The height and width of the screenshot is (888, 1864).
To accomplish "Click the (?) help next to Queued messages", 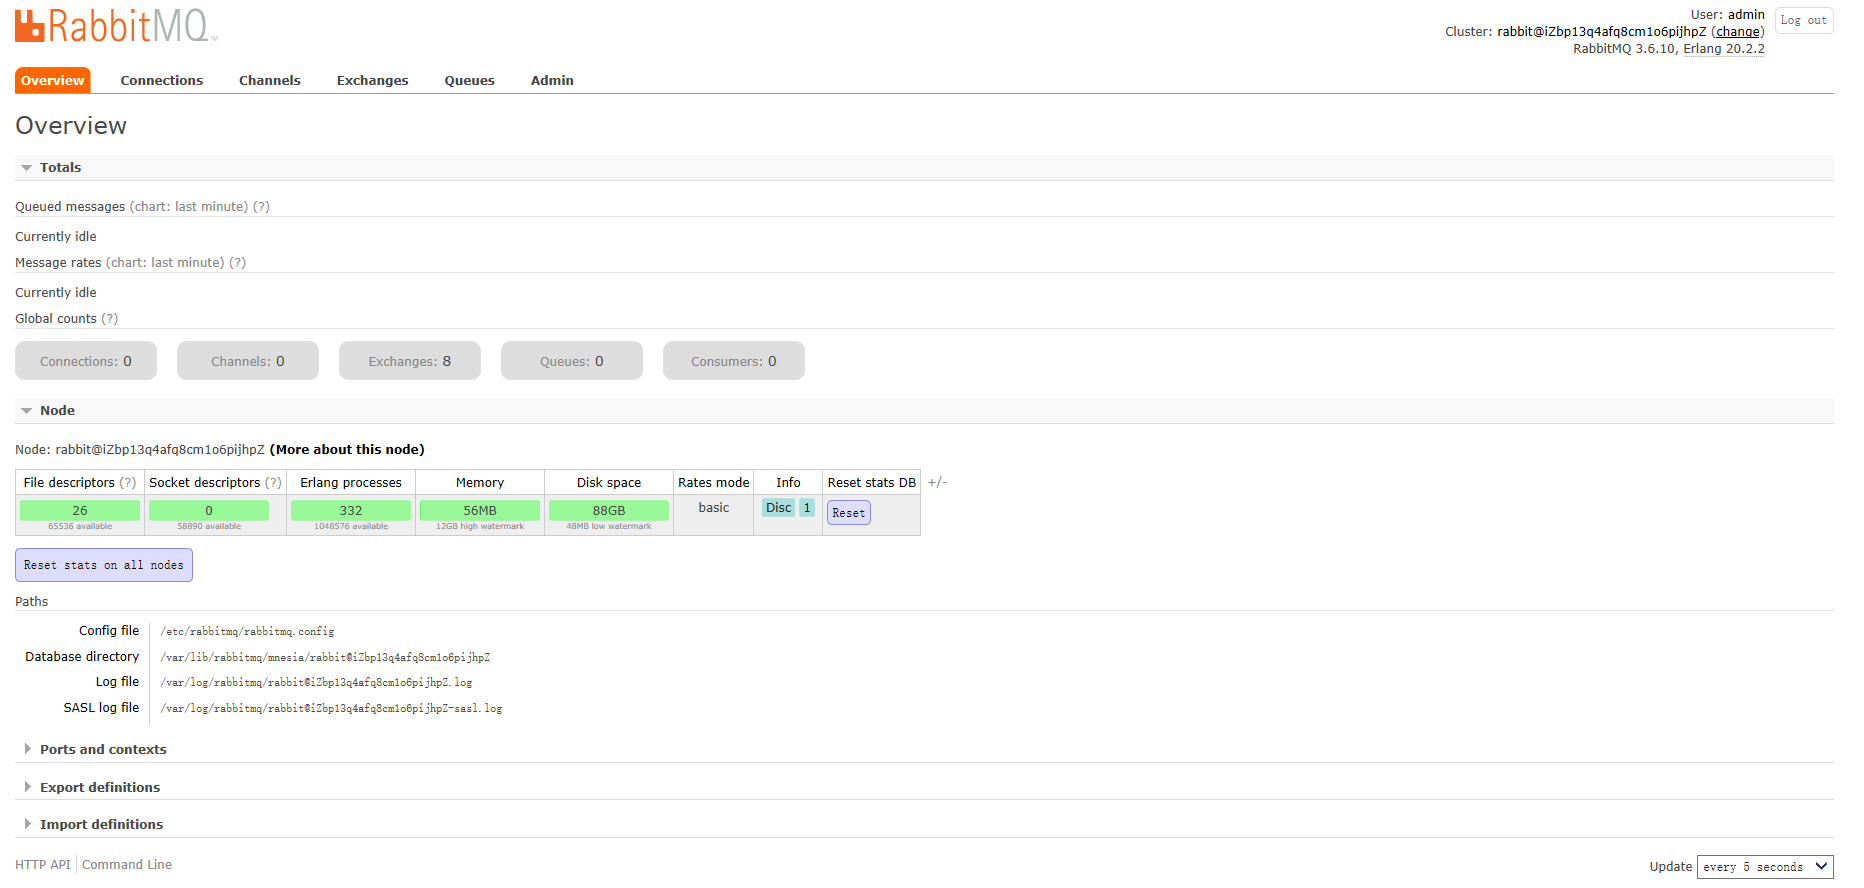I will pyautogui.click(x=261, y=207).
